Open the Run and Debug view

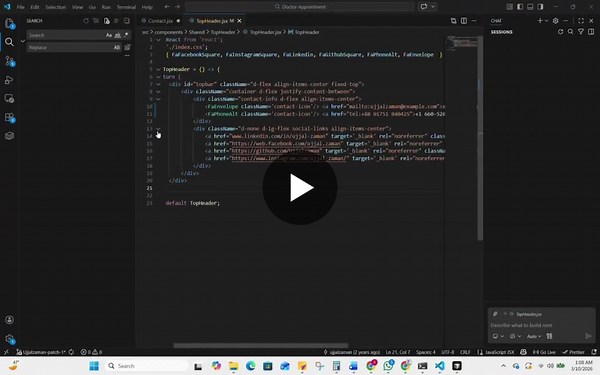point(10,80)
